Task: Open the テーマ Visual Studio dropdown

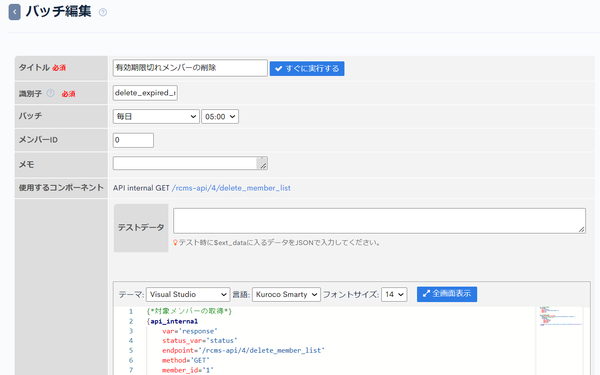Action: coord(188,295)
